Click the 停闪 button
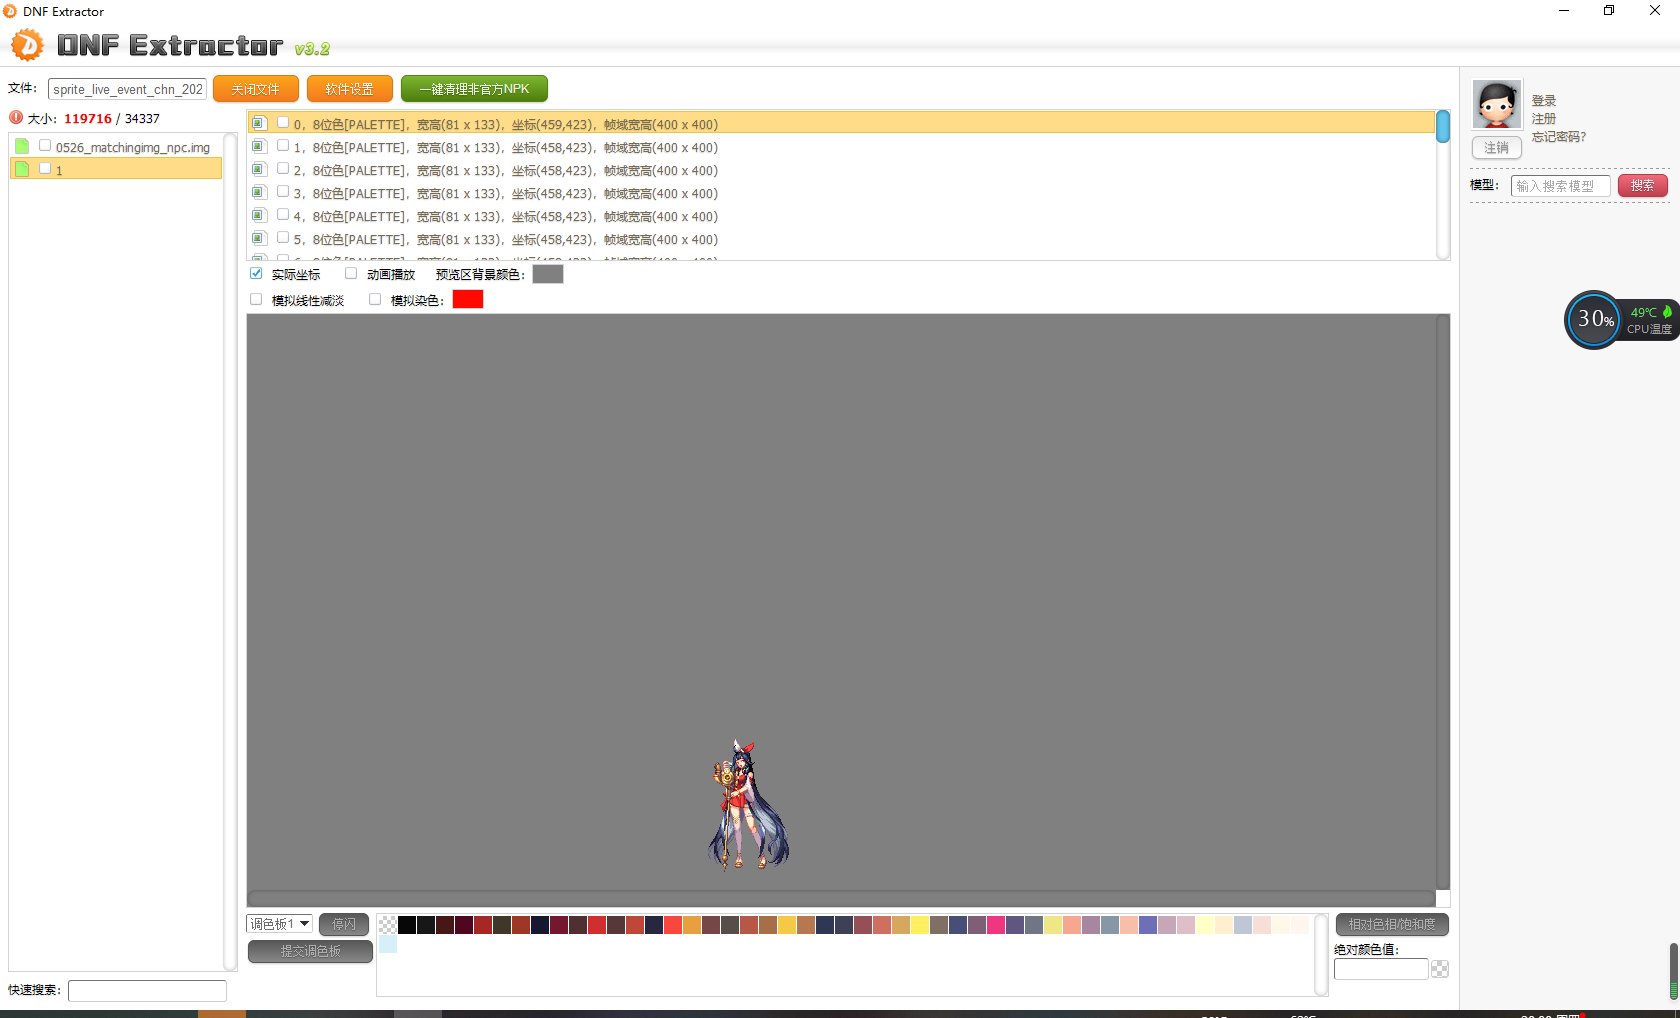The height and width of the screenshot is (1018, 1680). [344, 924]
